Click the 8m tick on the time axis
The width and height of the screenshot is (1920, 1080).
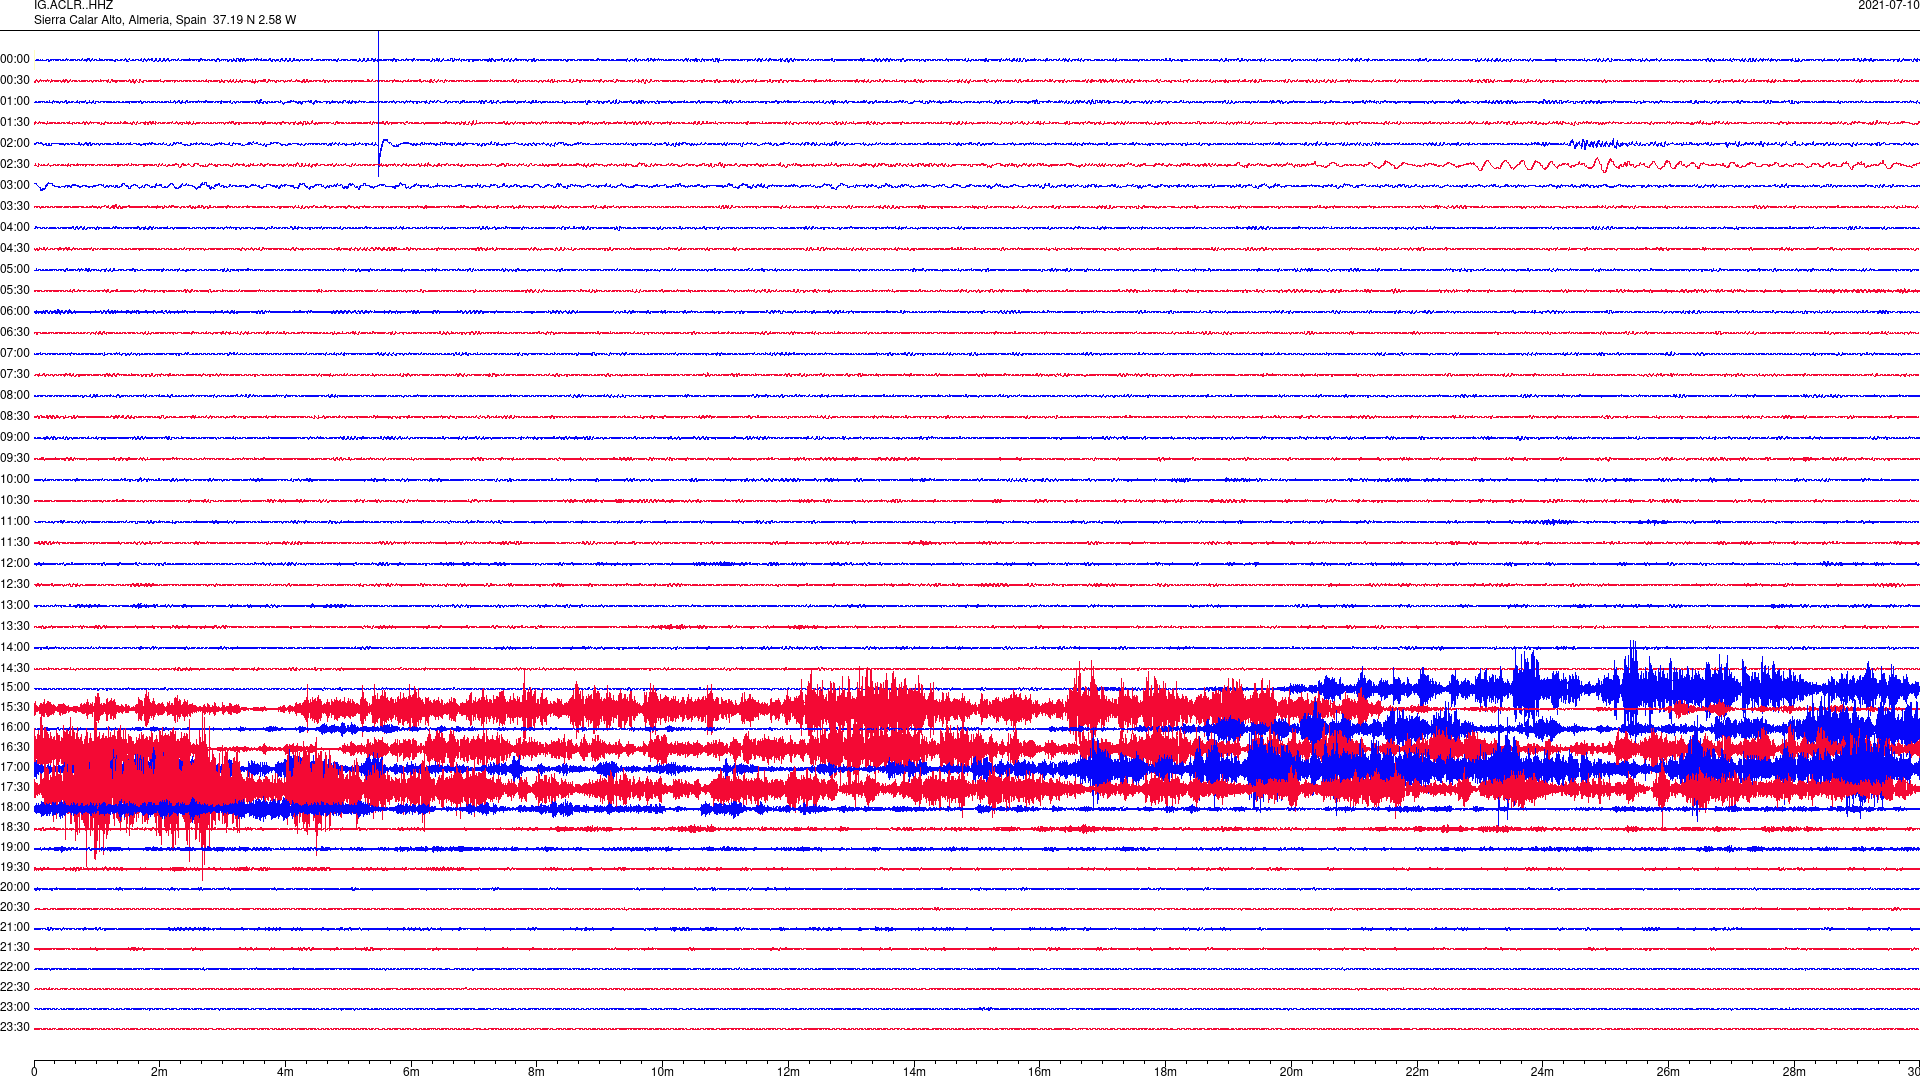coord(537,1072)
